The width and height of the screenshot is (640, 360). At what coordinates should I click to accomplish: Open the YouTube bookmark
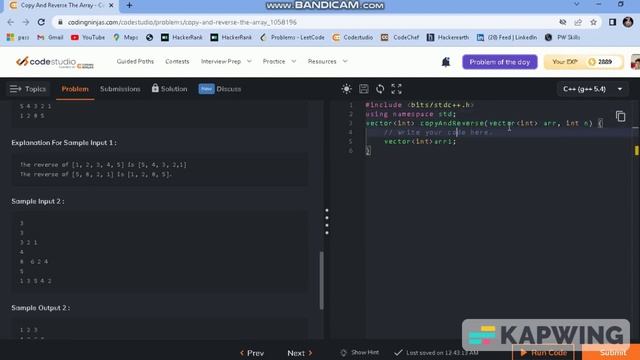click(x=88, y=37)
